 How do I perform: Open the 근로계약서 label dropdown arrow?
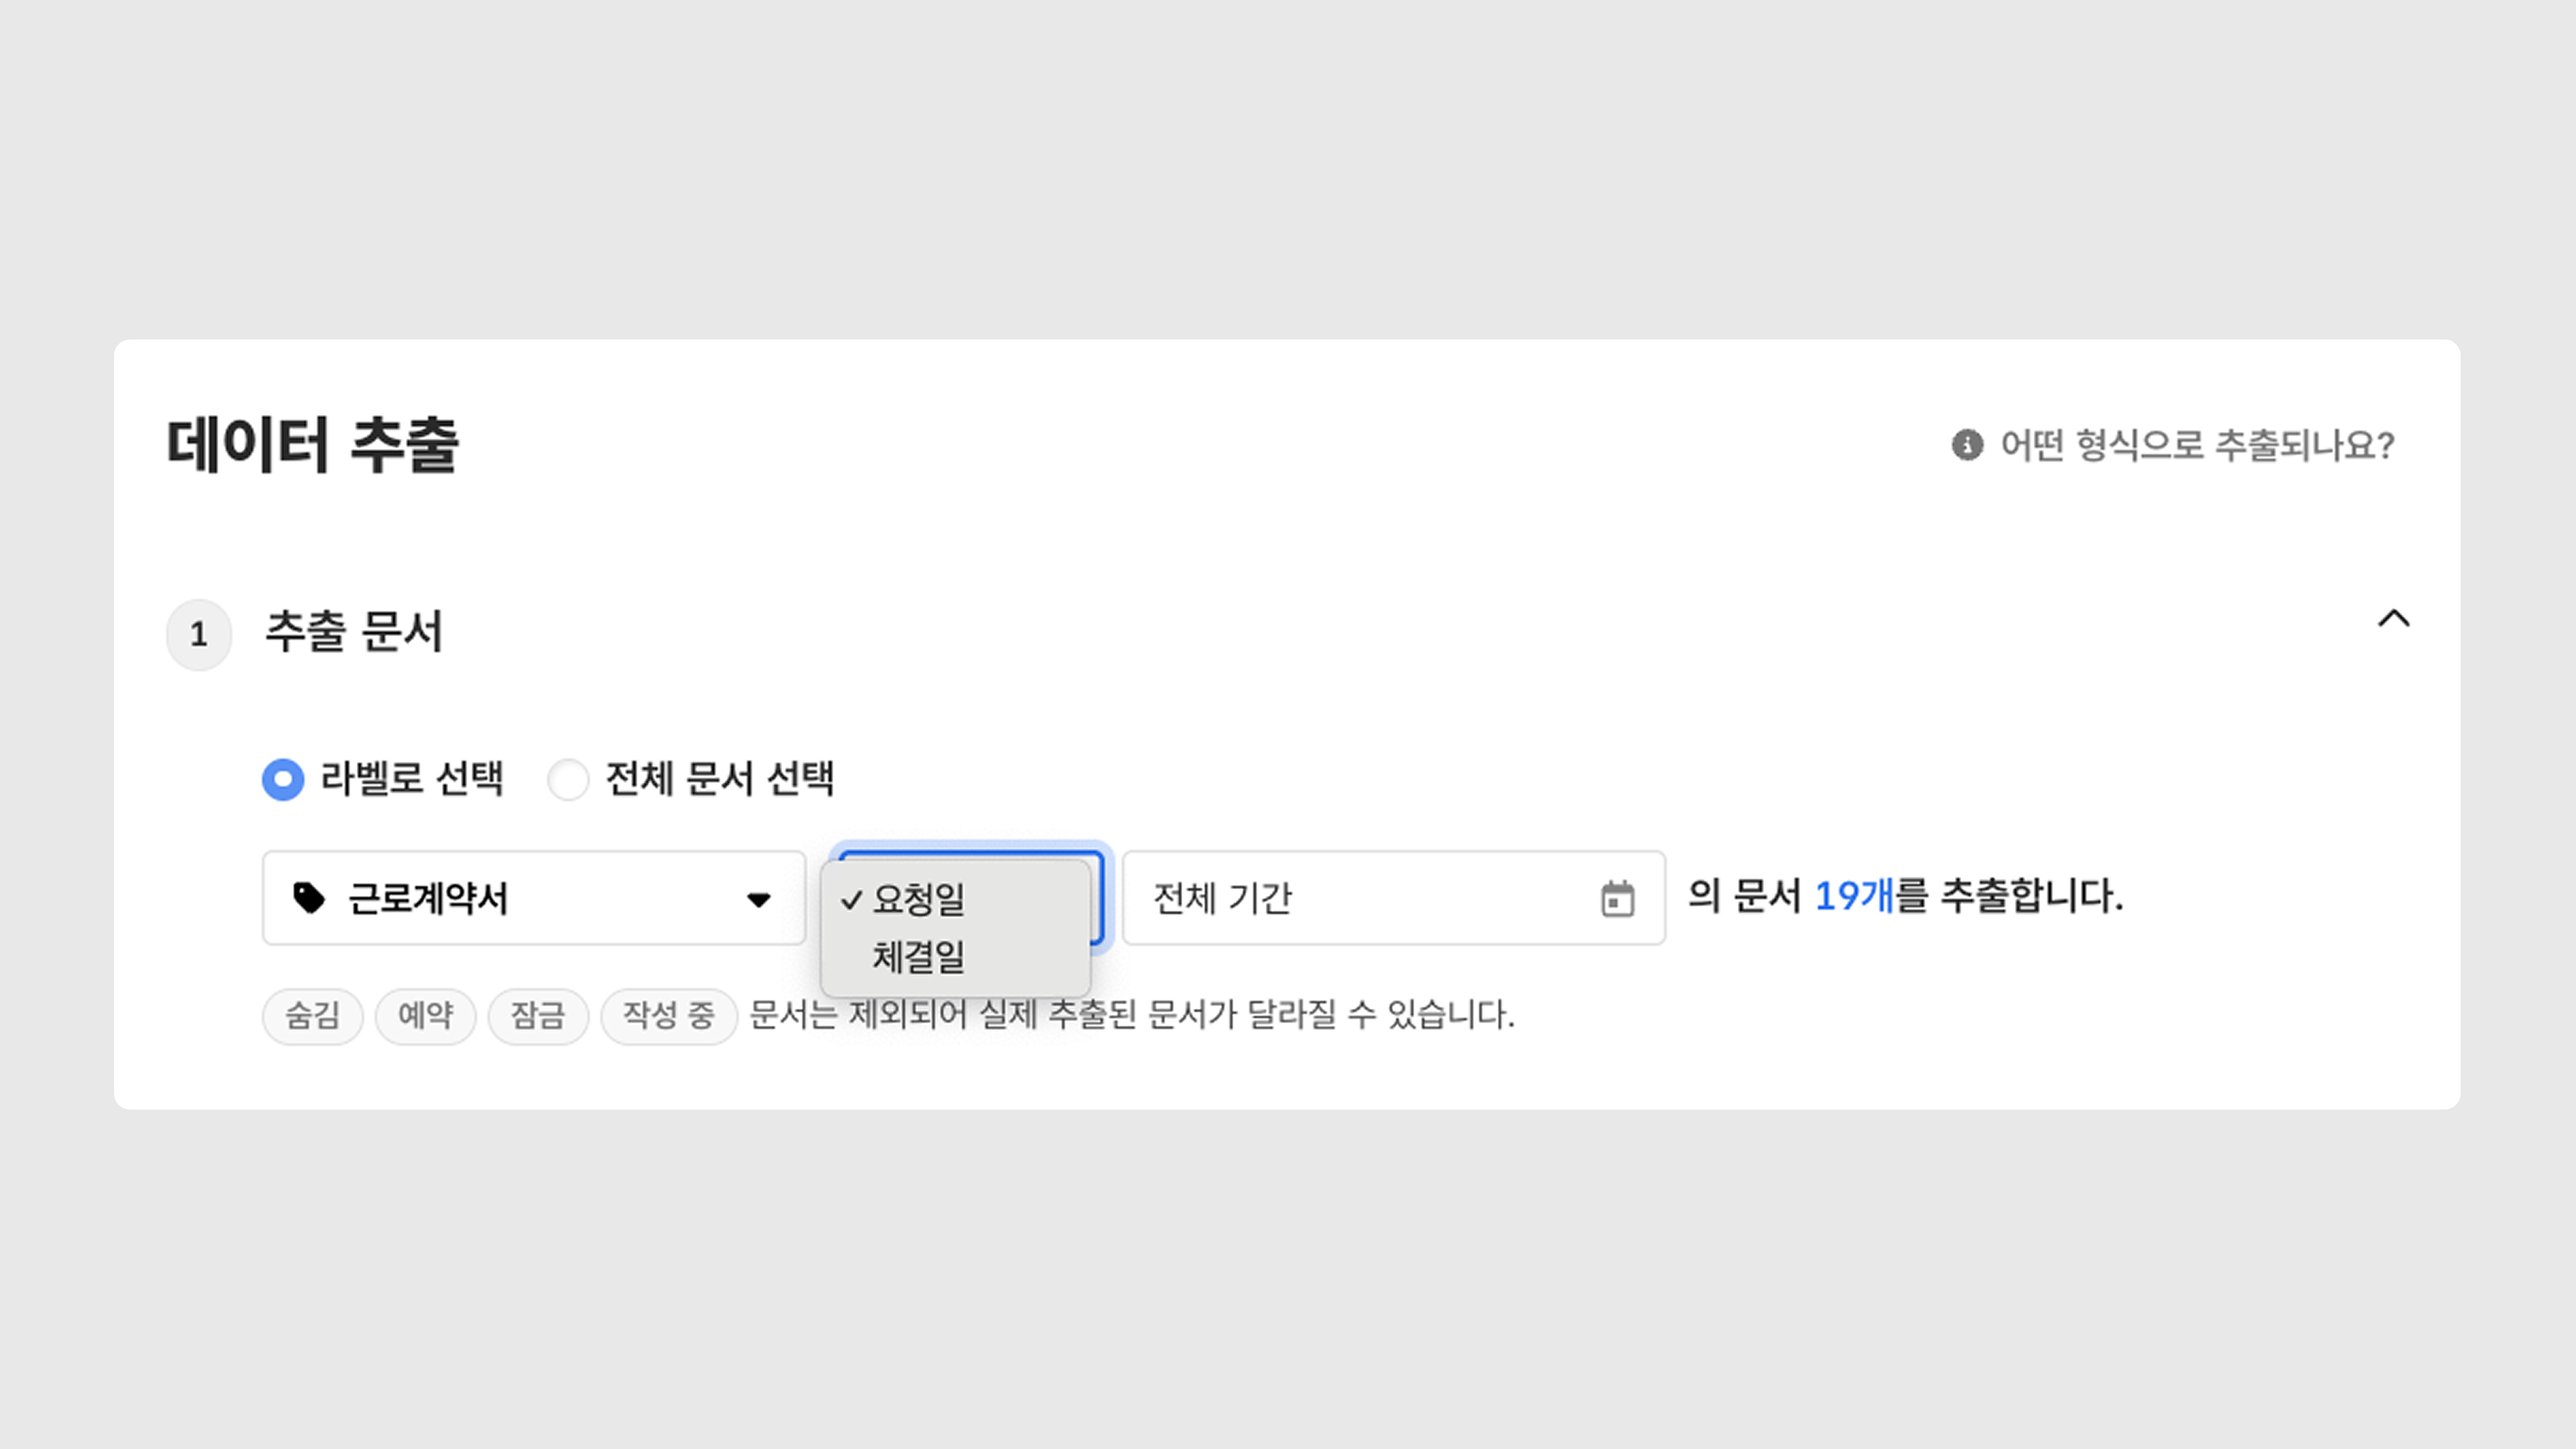click(x=759, y=900)
